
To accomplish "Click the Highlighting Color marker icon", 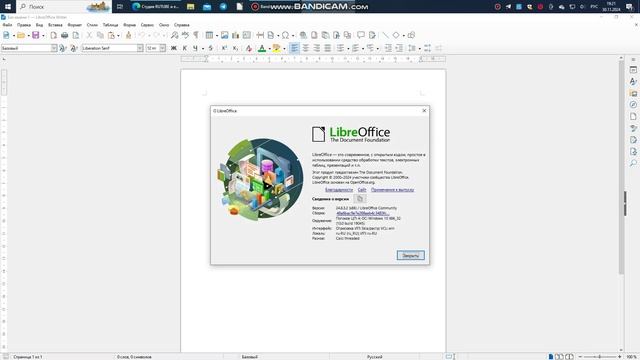I will click(277, 48).
